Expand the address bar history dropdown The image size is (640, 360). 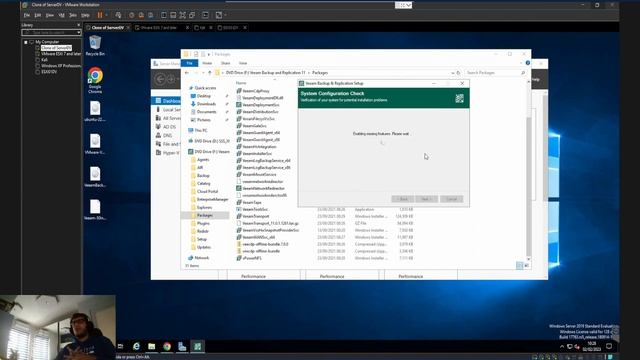452,73
